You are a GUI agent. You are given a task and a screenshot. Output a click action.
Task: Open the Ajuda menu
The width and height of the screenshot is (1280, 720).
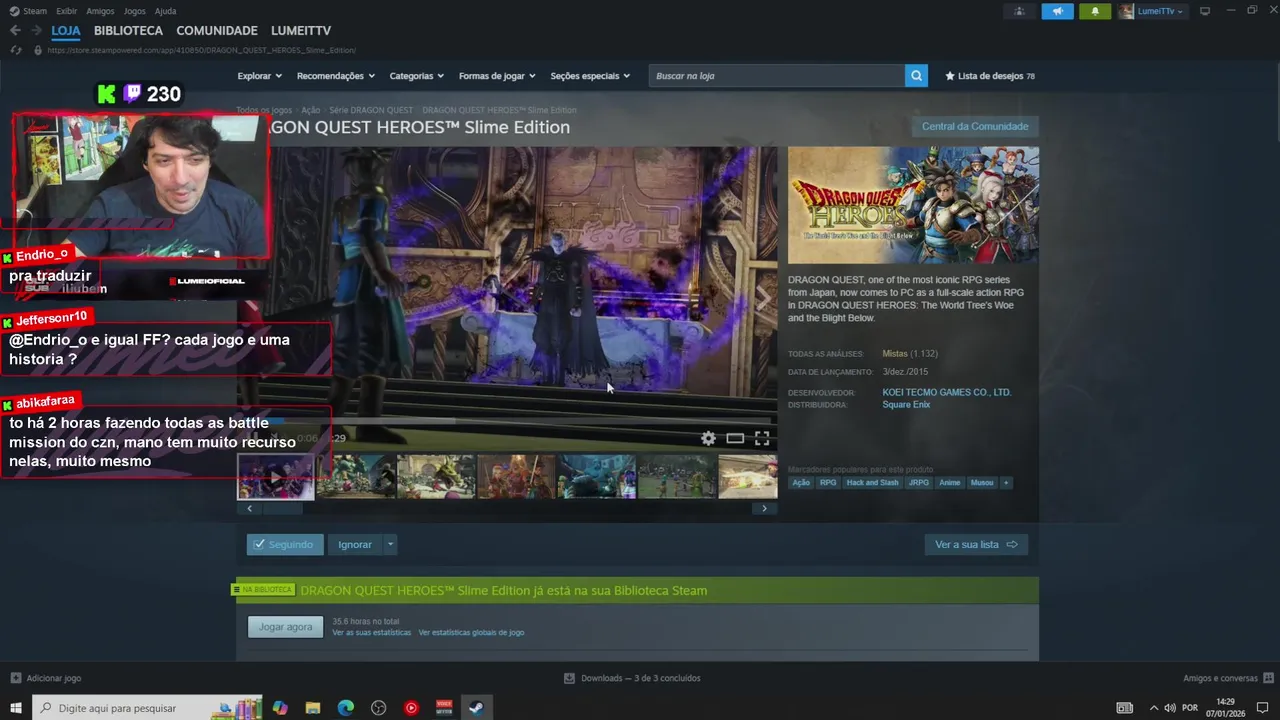coord(166,11)
